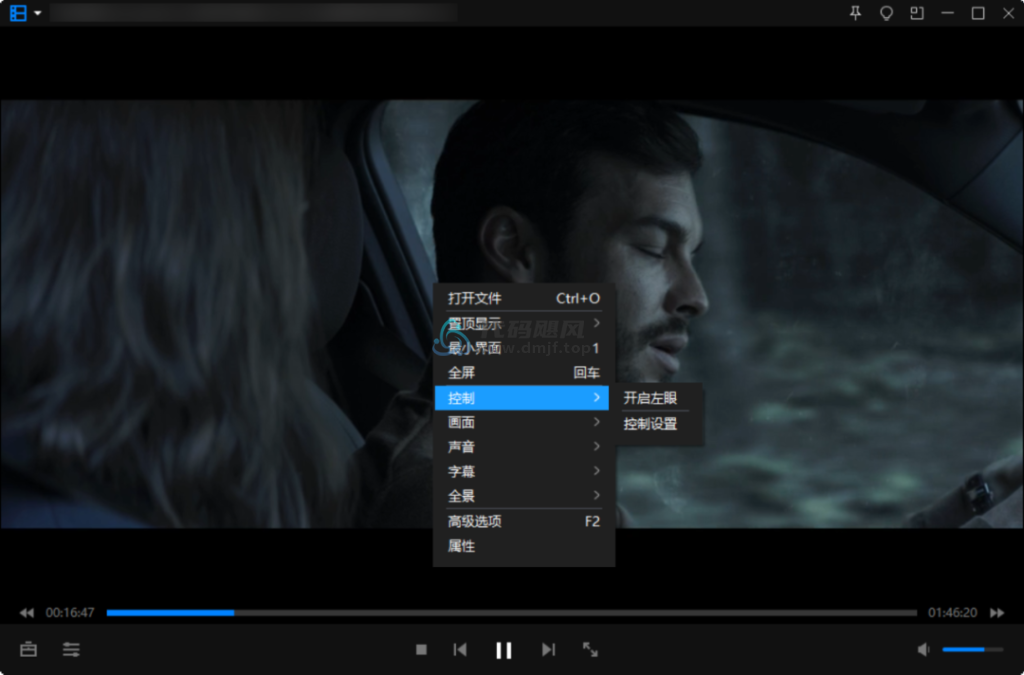Adjust the volume slider

coord(972,650)
